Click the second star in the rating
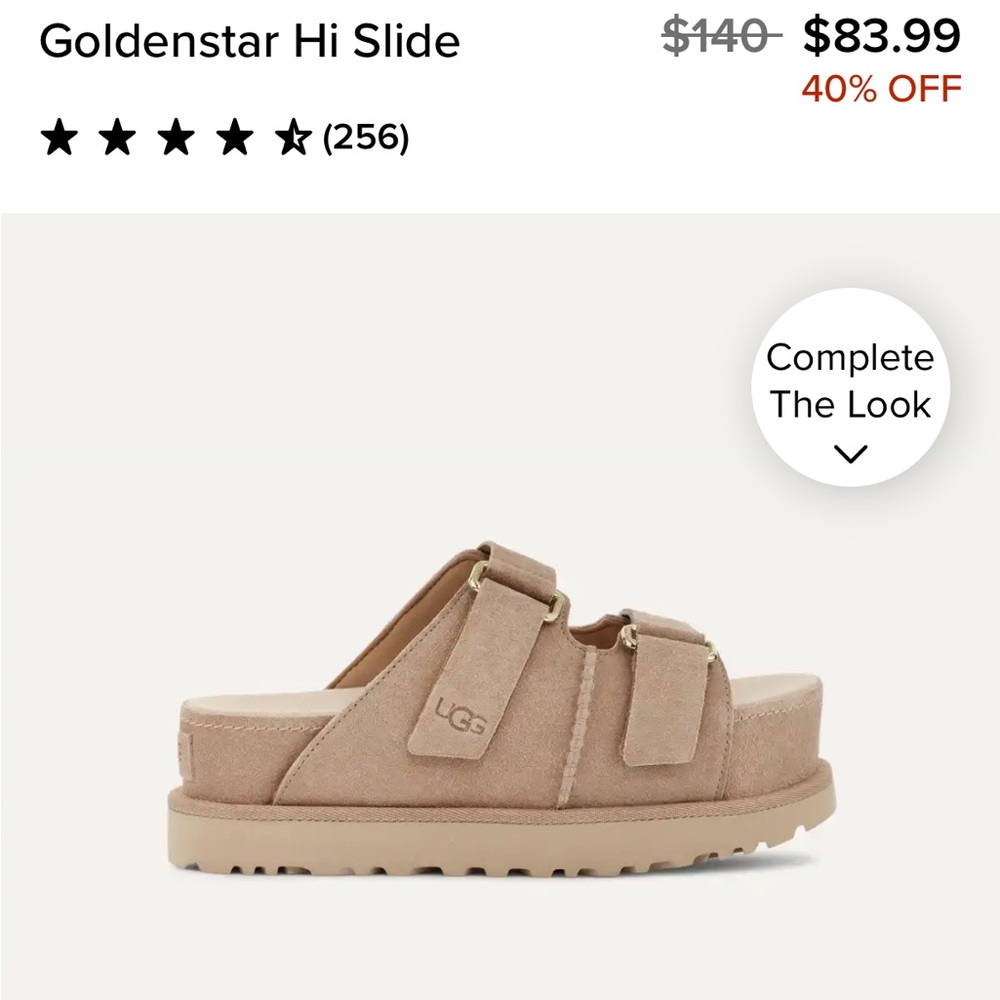Image resolution: width=1000 pixels, height=1000 pixels. point(118,134)
